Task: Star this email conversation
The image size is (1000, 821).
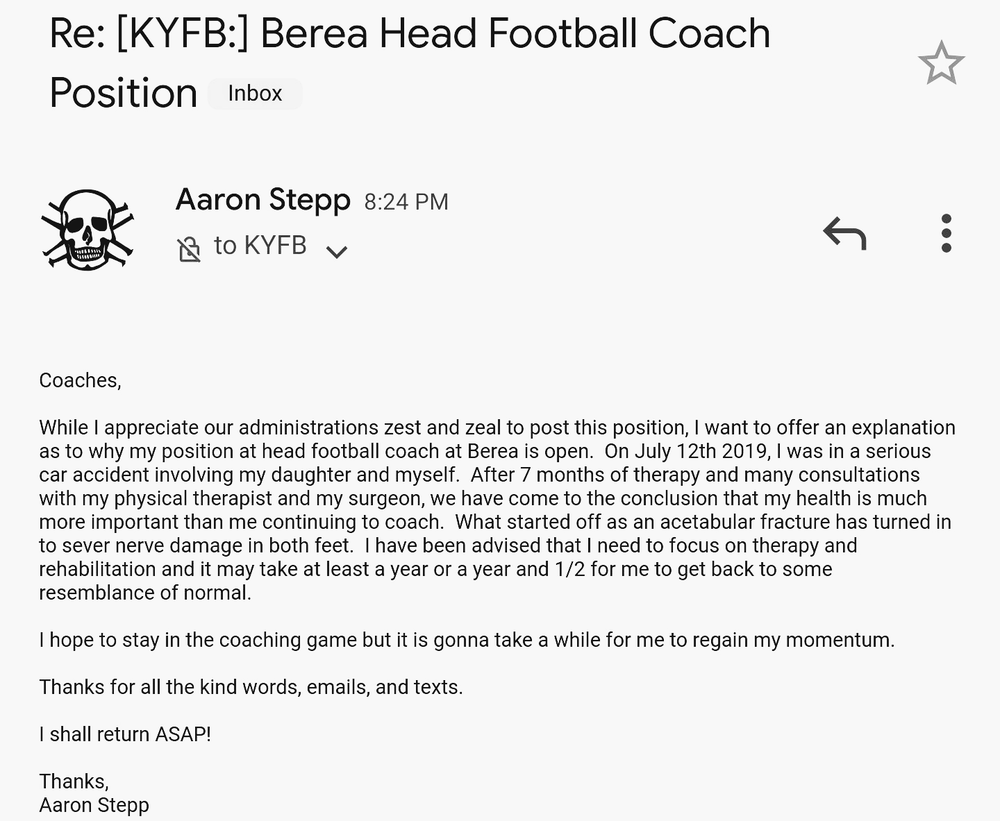Action: (941, 63)
